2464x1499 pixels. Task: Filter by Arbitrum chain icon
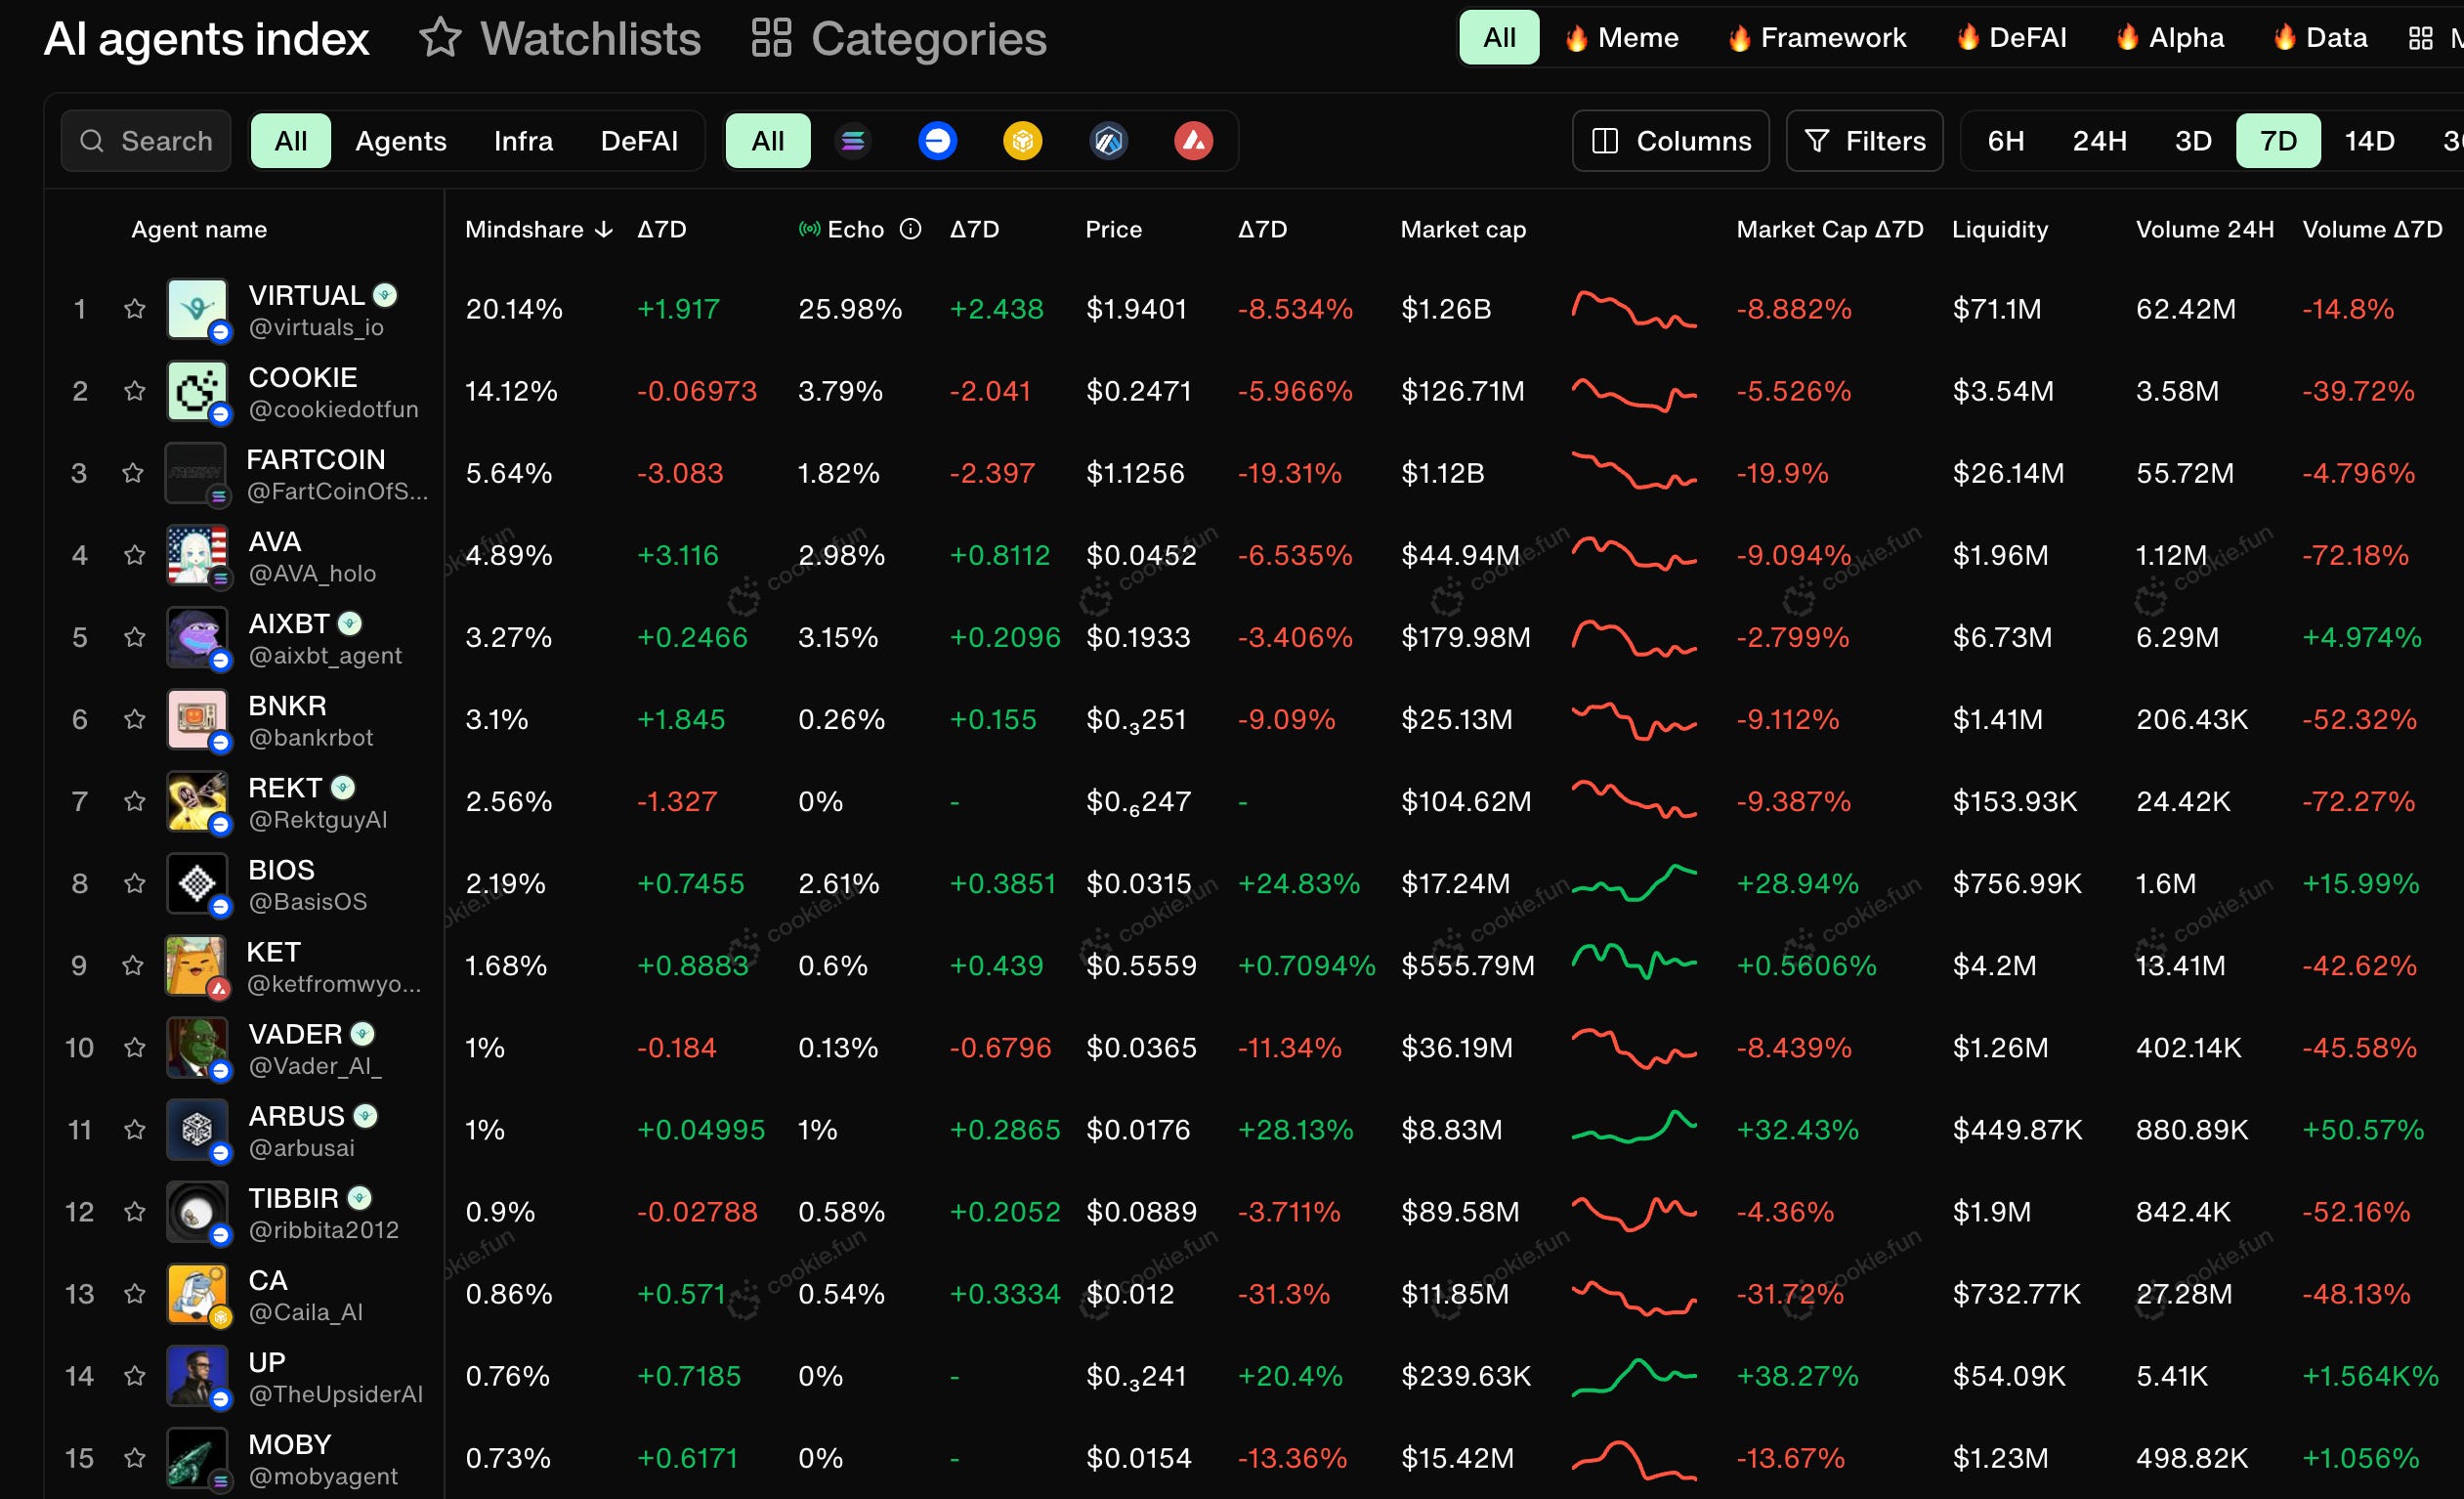[x=1108, y=141]
